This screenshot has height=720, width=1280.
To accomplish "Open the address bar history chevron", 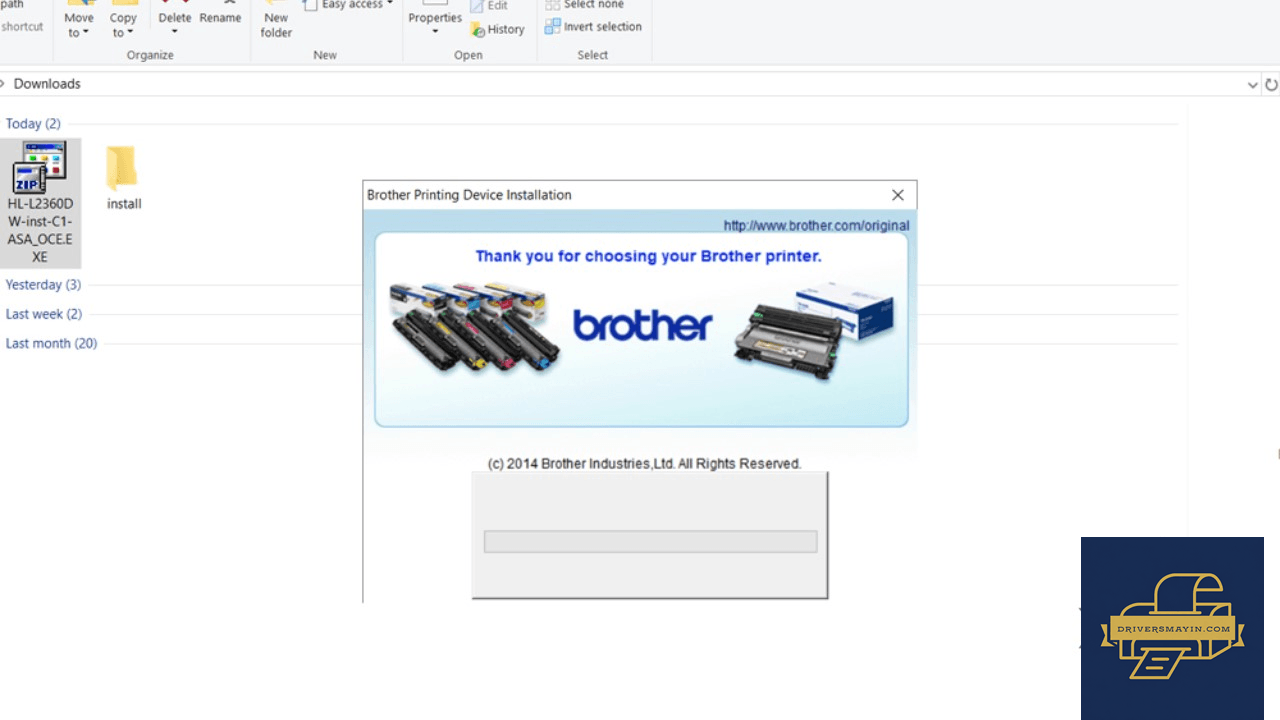I will 1253,85.
